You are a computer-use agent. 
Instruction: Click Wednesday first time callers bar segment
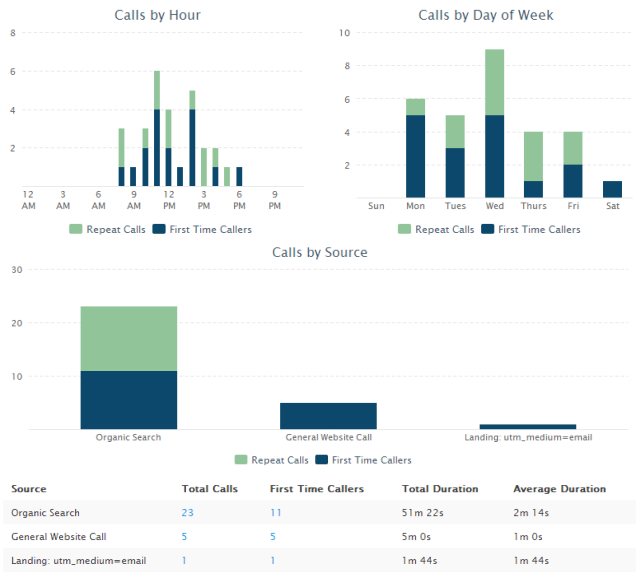click(x=494, y=156)
